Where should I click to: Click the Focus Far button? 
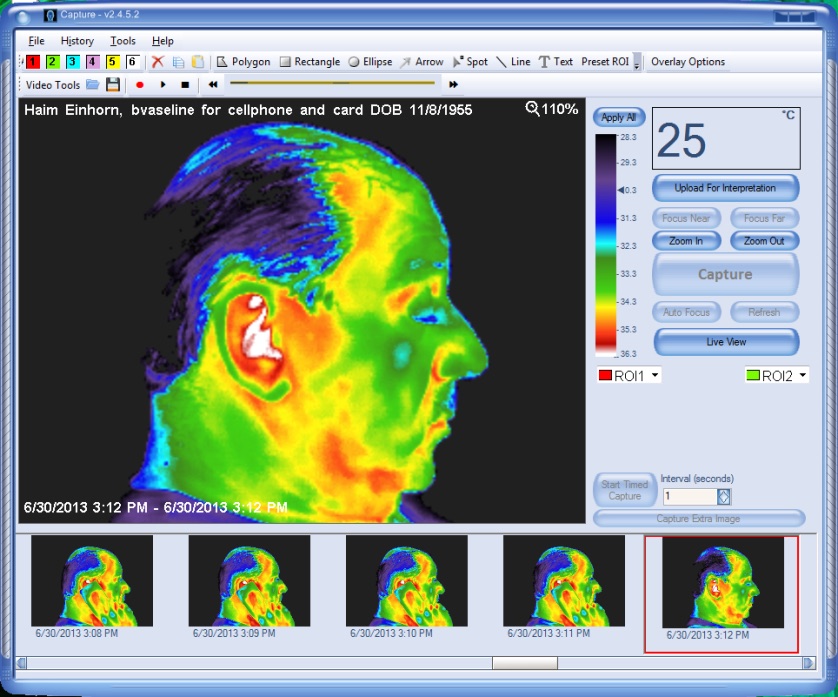click(x=764, y=219)
